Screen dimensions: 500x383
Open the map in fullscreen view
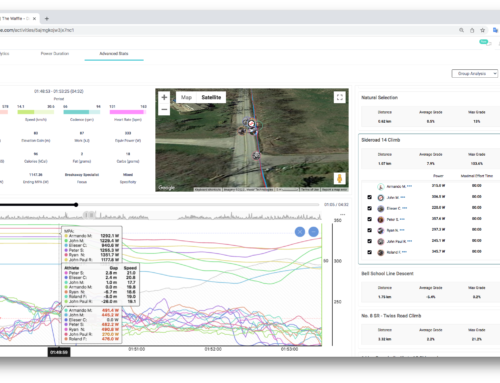(340, 97)
